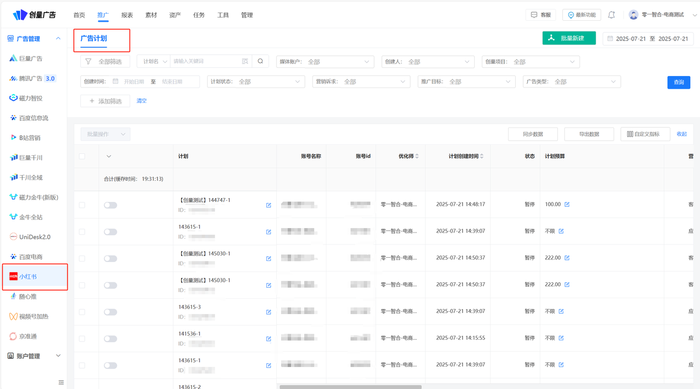Toggle the switch for plan 141536-1

(x=110, y=339)
